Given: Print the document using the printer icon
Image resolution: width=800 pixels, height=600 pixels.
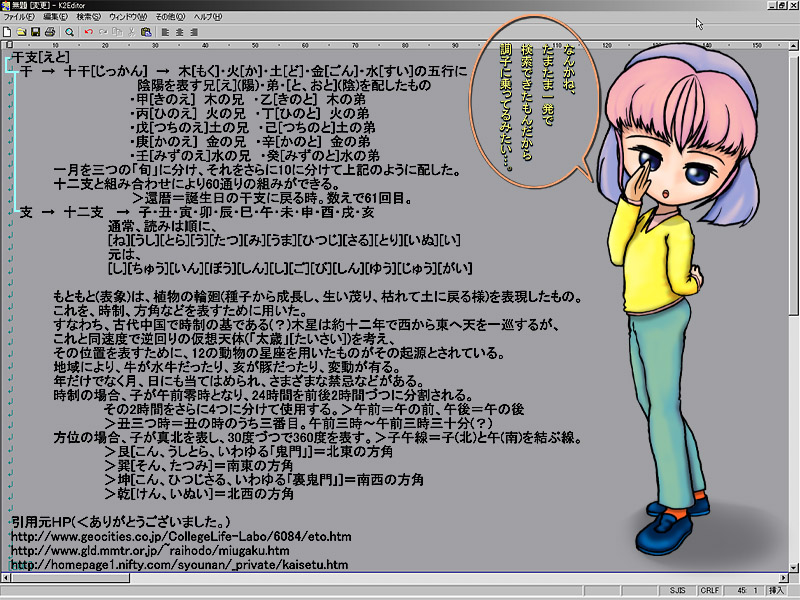Looking at the screenshot, I should tap(49, 32).
